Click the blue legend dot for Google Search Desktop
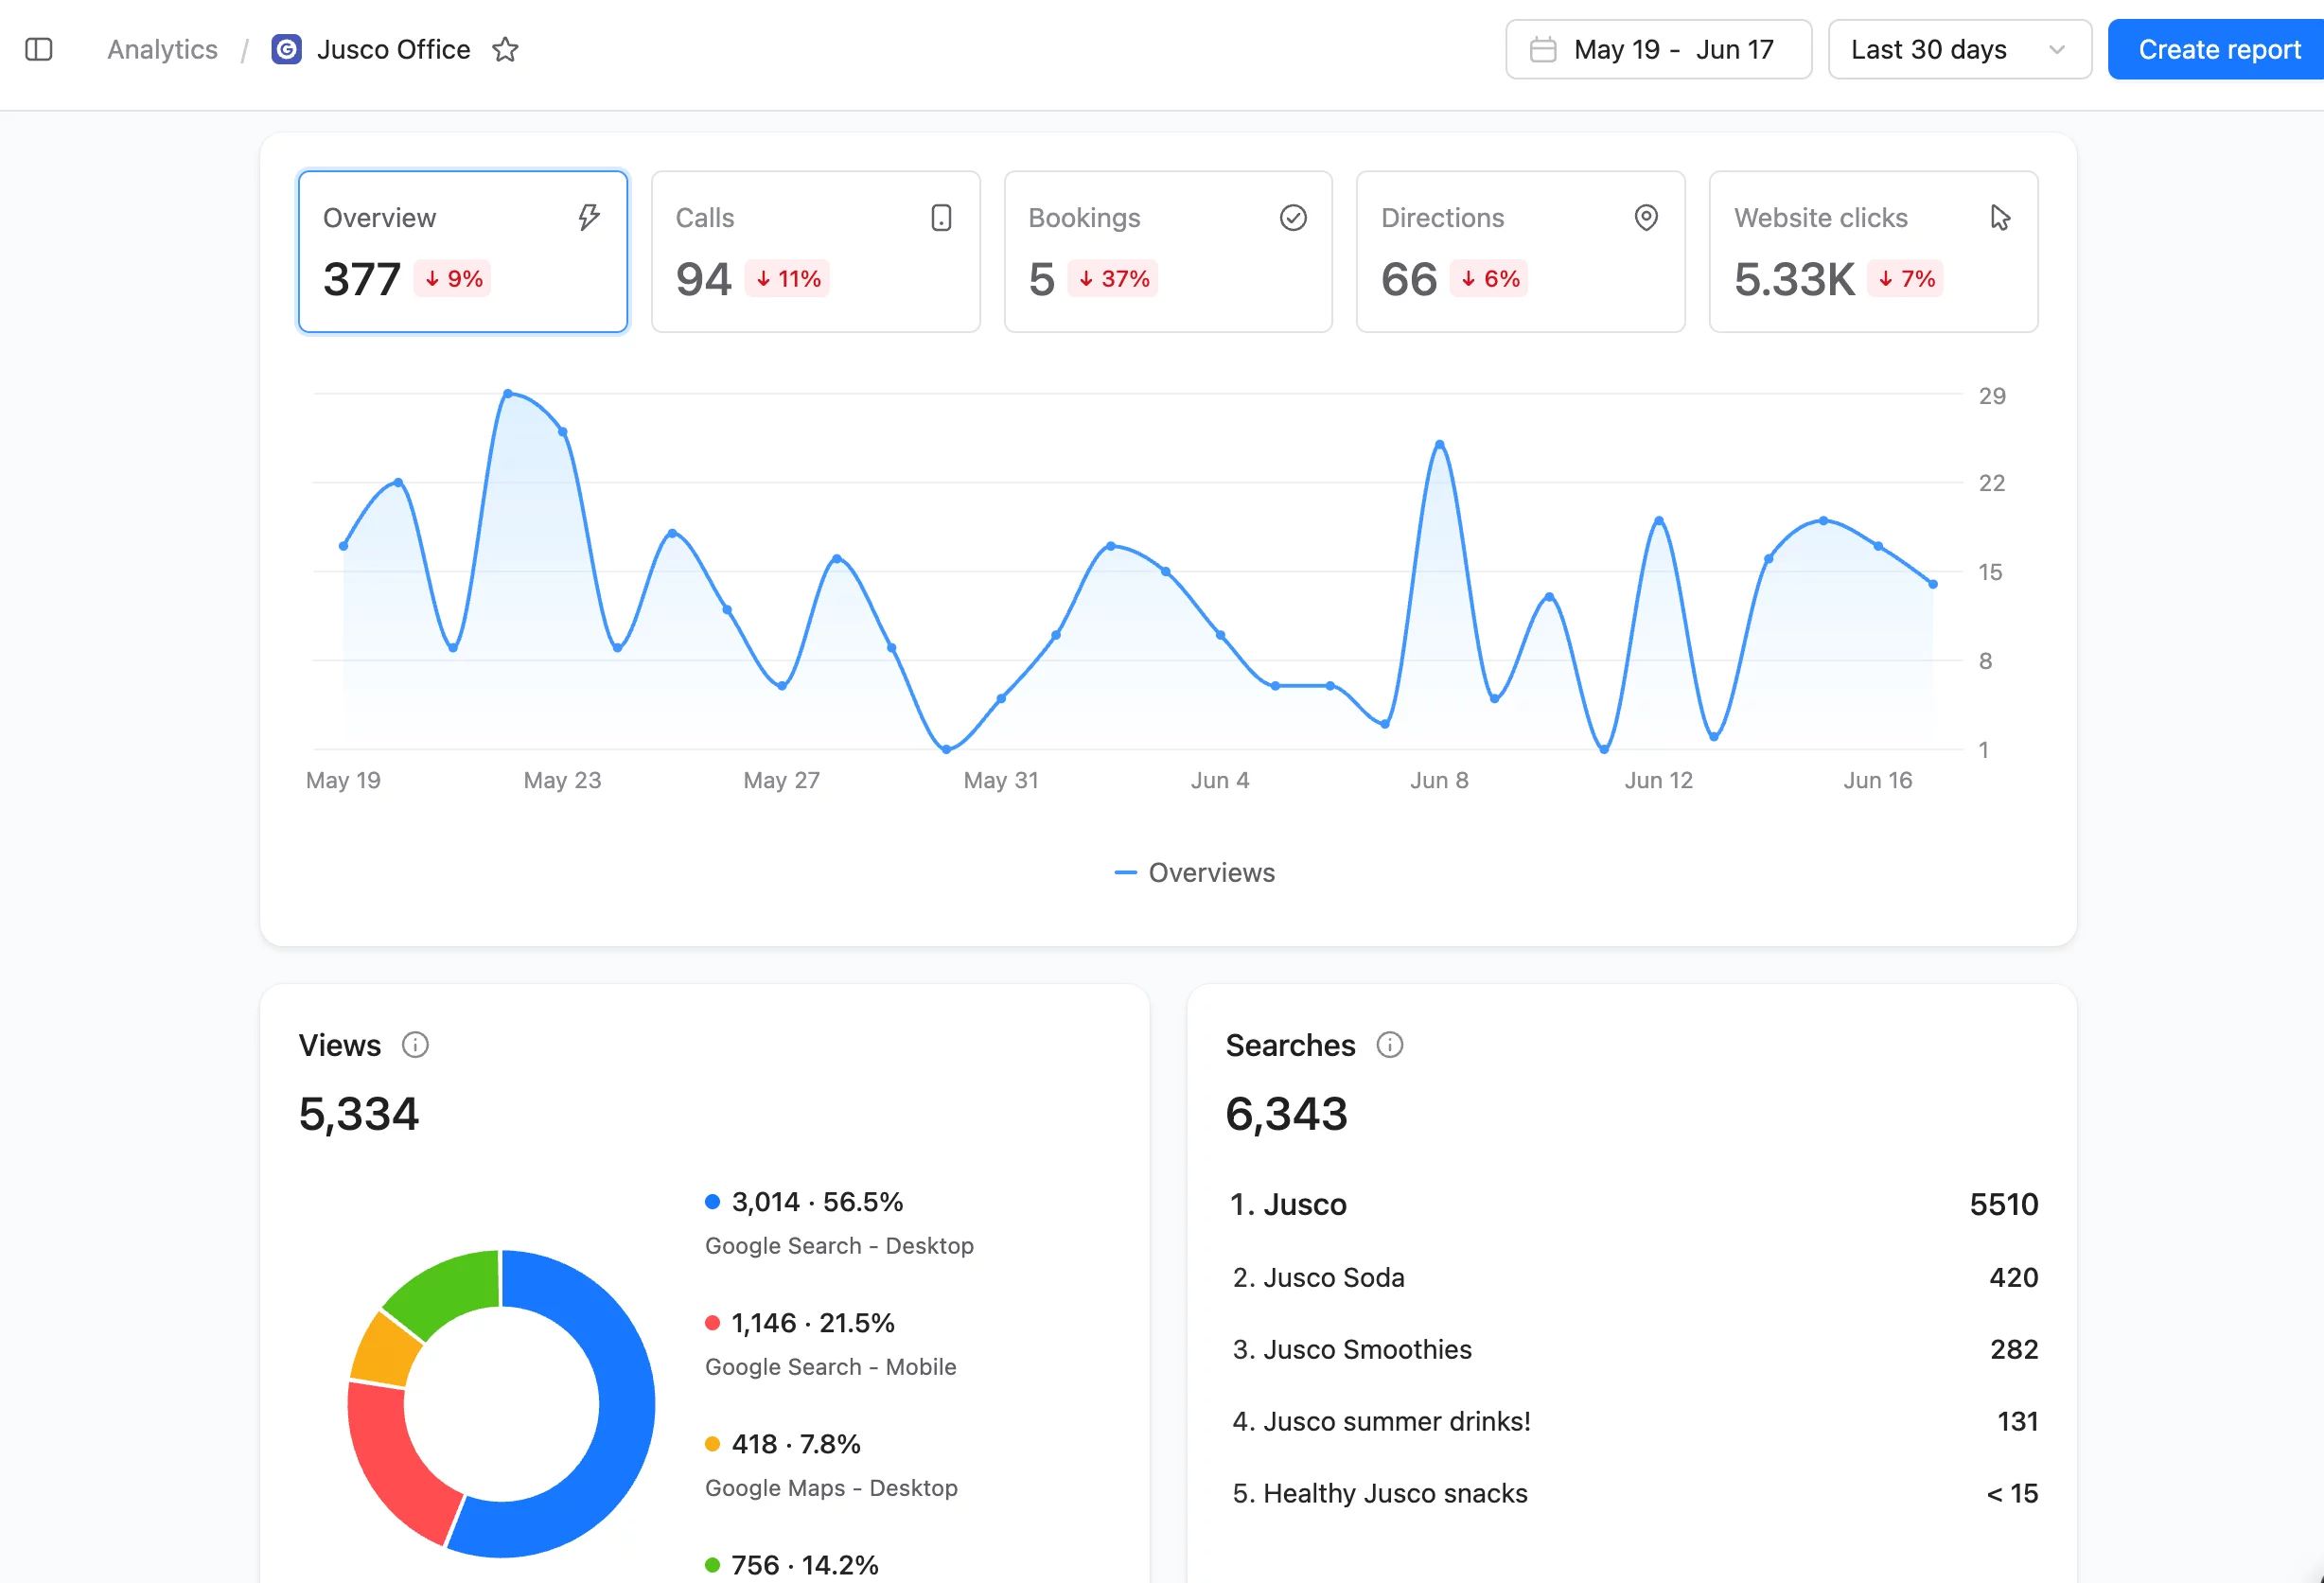 tap(712, 1202)
